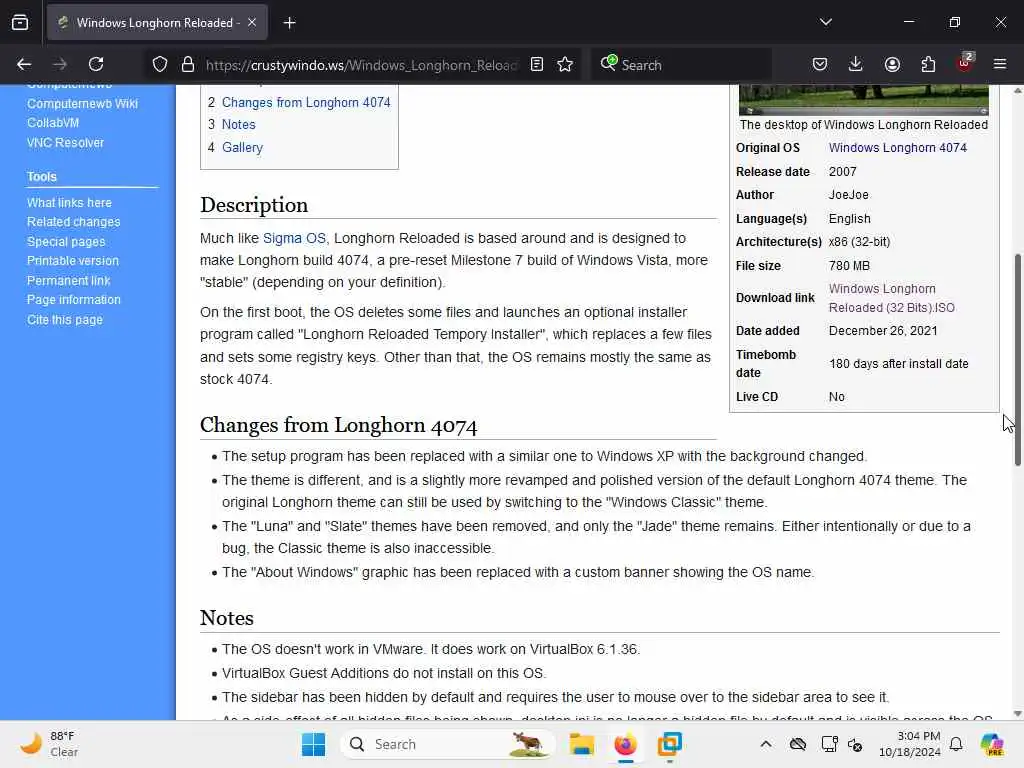Expand the list all tabs dropdown
Screen dimensions: 1024x768
pyautogui.click(x=825, y=22)
